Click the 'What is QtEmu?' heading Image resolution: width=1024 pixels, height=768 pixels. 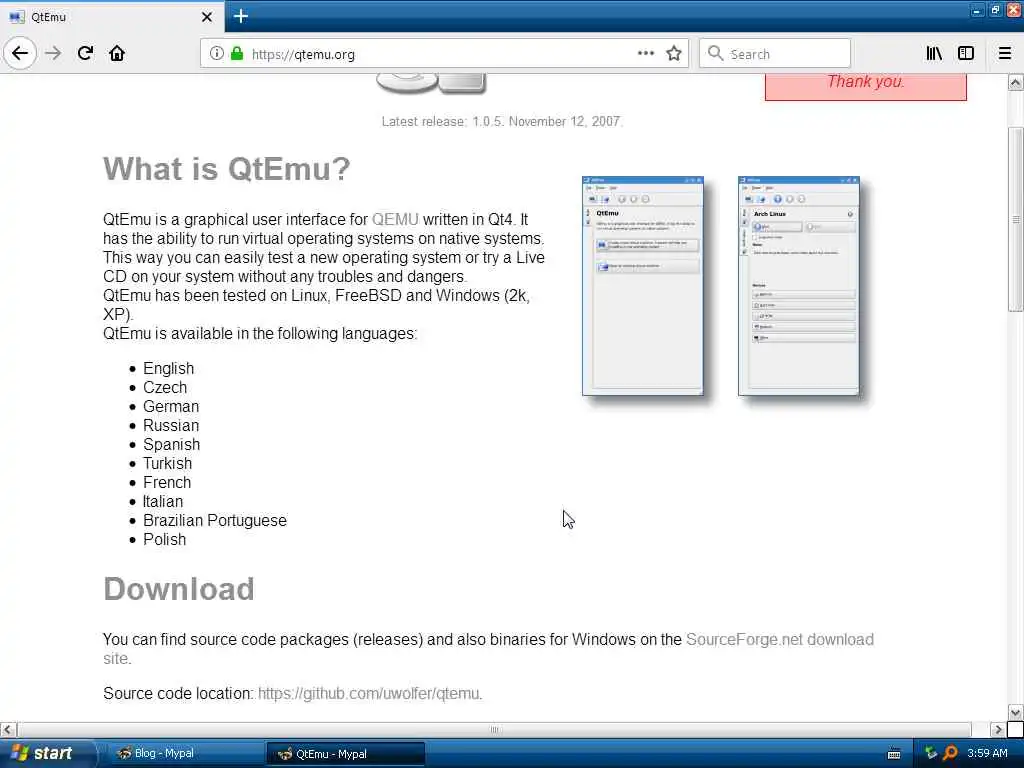pos(227,168)
